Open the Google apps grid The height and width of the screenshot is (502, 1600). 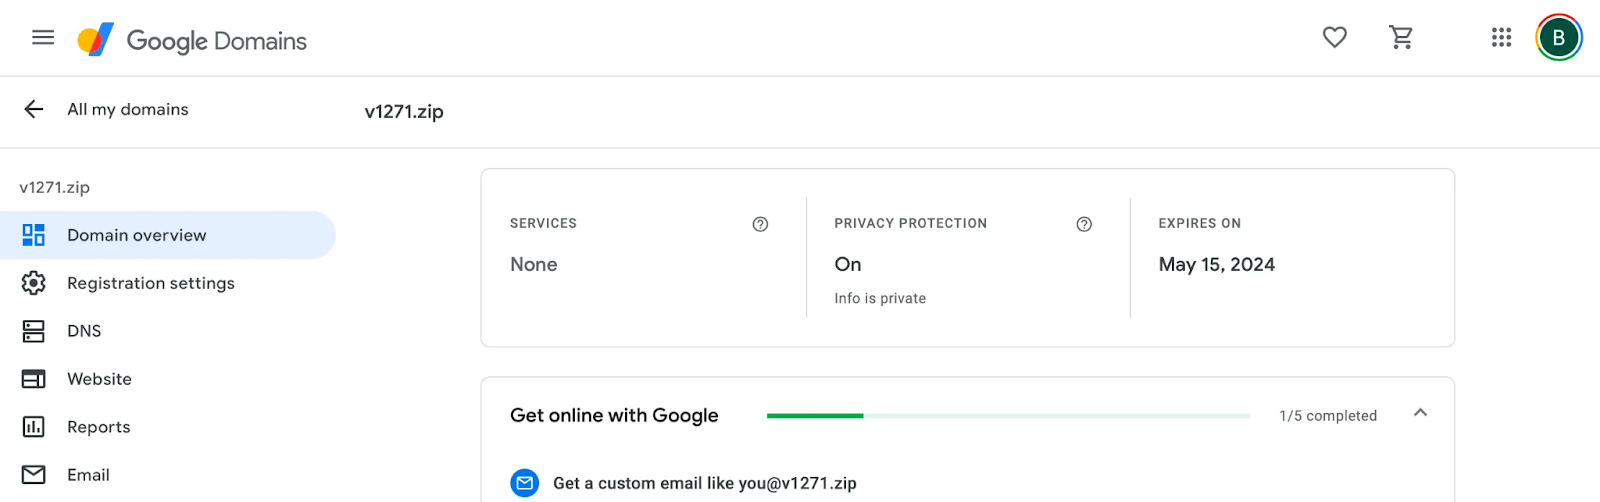pos(1501,38)
